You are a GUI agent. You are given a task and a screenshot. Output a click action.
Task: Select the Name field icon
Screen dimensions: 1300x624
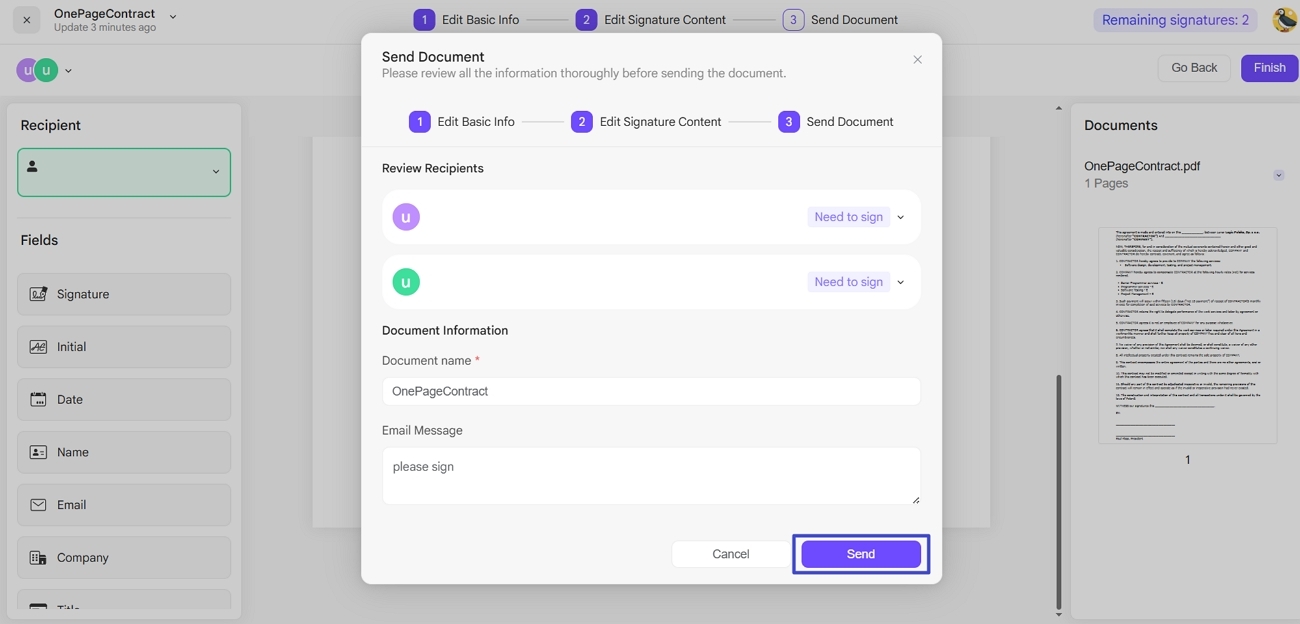(x=38, y=452)
